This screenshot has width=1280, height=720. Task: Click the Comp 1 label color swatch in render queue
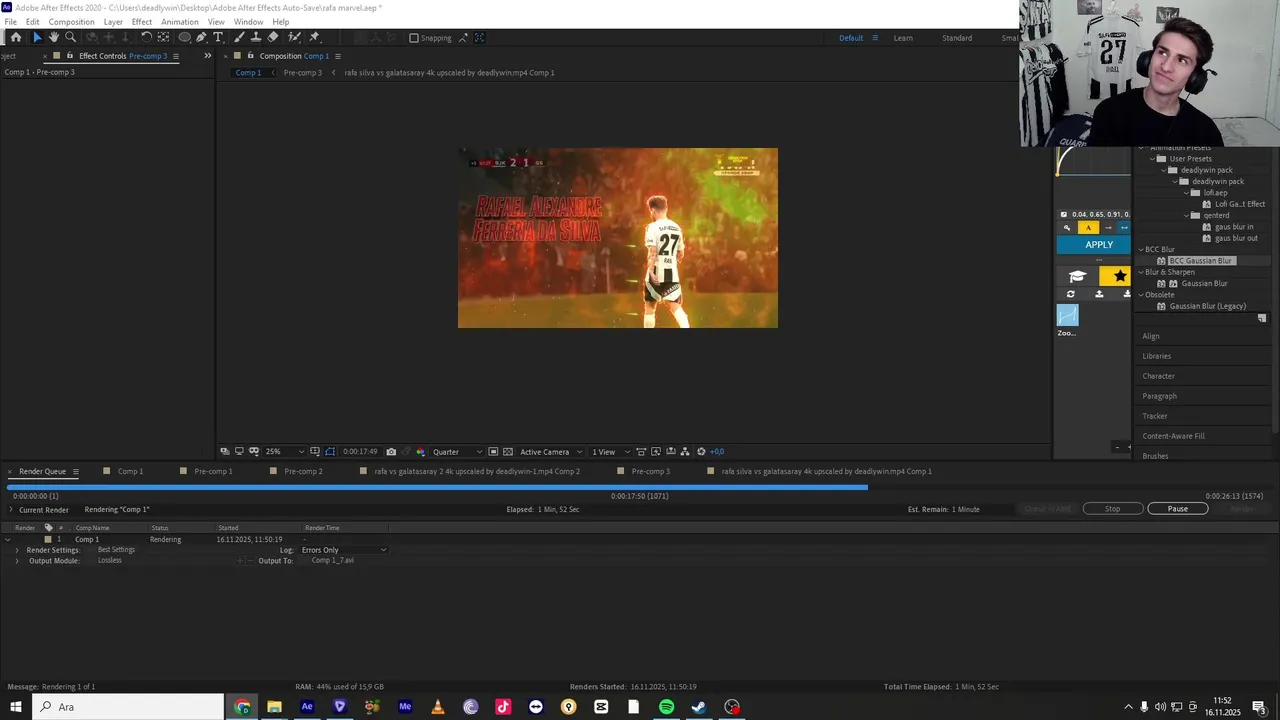pos(47,539)
